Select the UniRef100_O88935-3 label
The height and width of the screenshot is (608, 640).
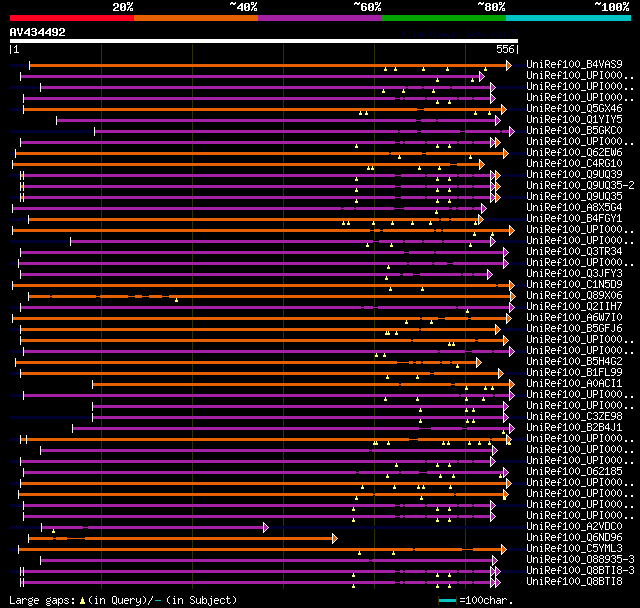(x=580, y=560)
